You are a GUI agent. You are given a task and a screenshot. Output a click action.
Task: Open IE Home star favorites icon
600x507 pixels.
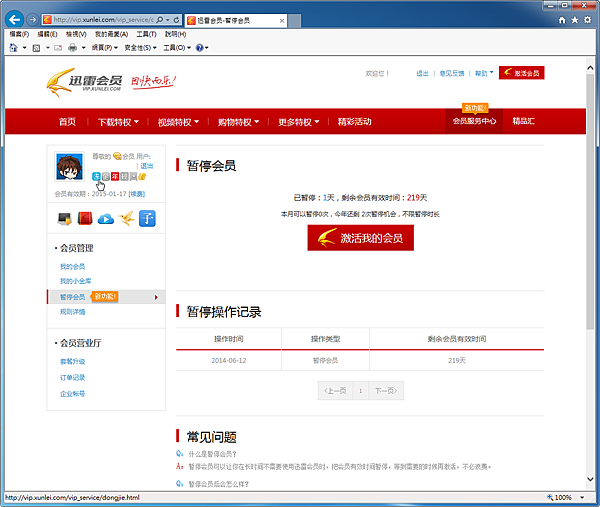(574, 20)
